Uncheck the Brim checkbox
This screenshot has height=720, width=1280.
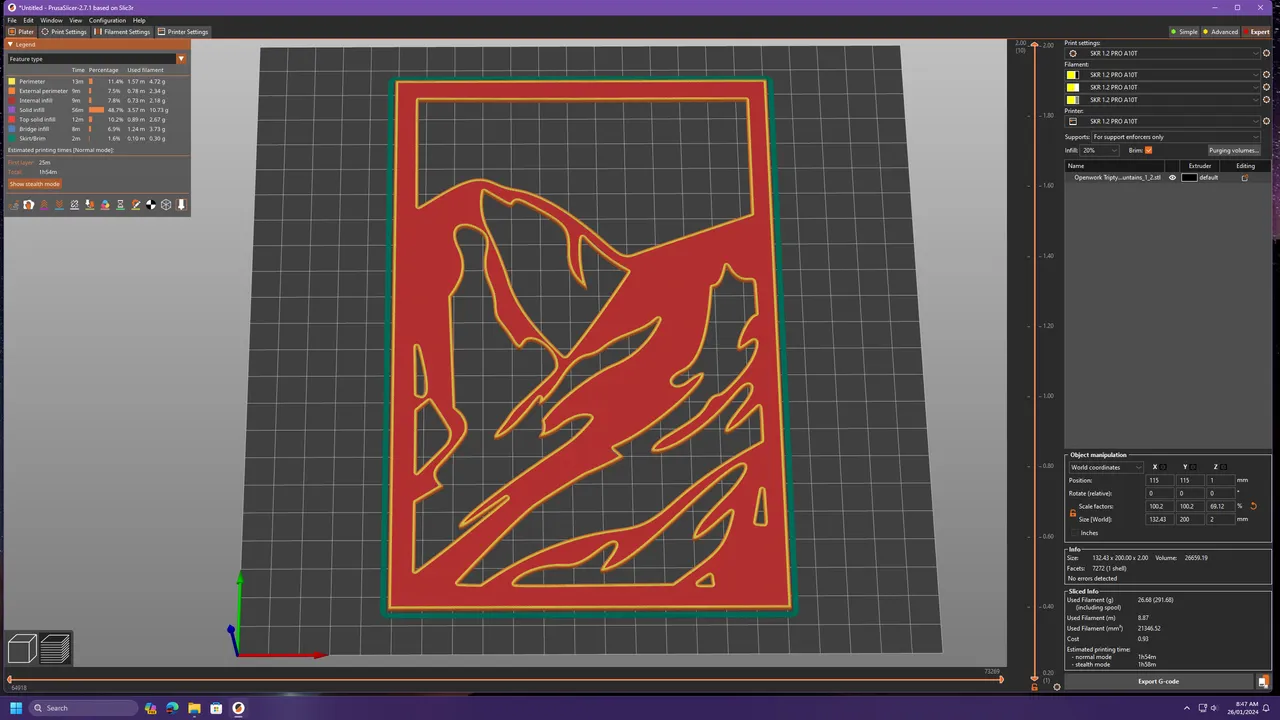pos(1148,150)
